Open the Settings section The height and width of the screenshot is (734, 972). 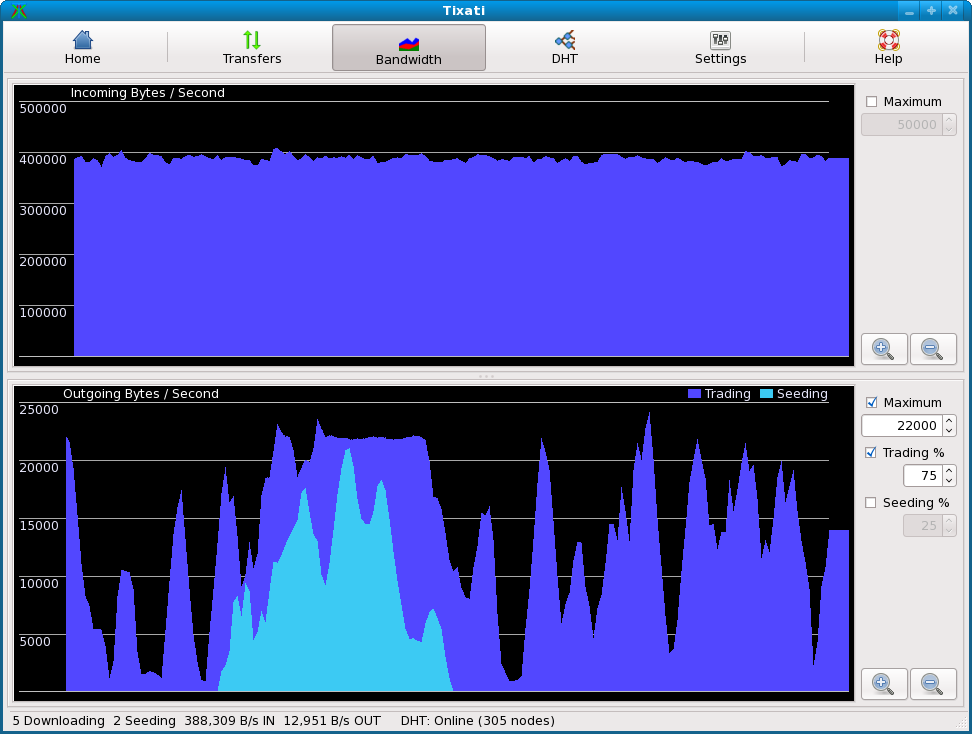720,48
